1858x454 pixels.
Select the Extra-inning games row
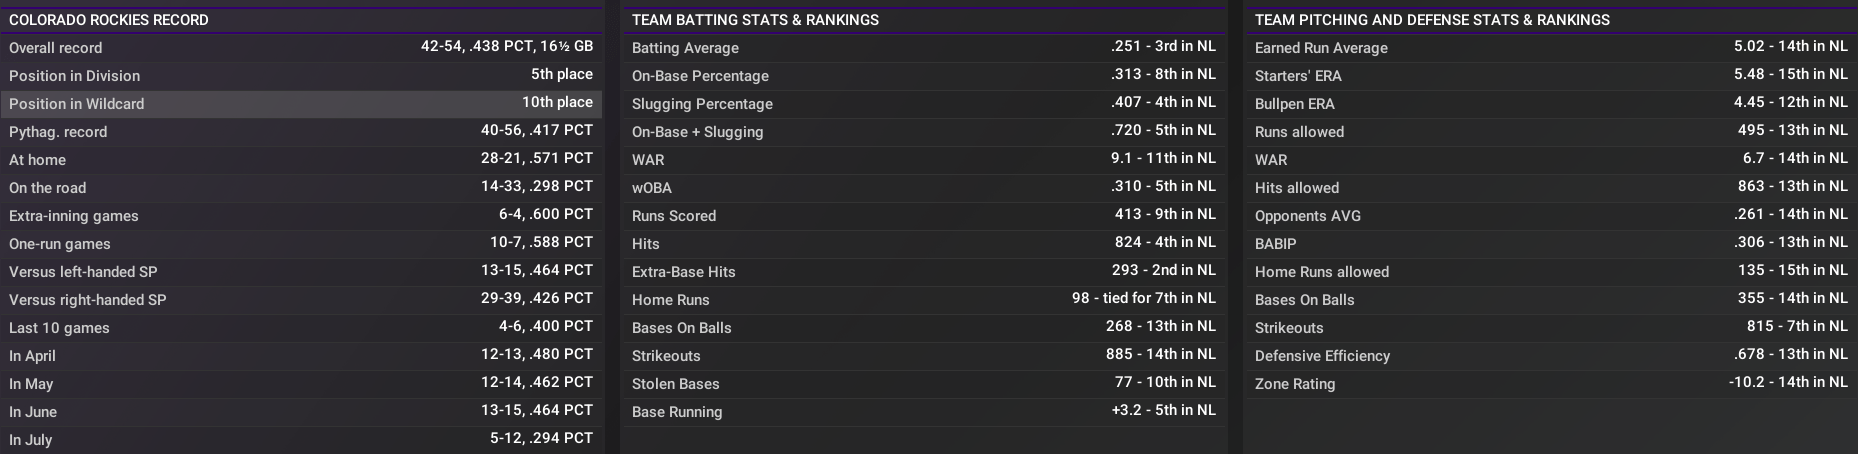[300, 216]
